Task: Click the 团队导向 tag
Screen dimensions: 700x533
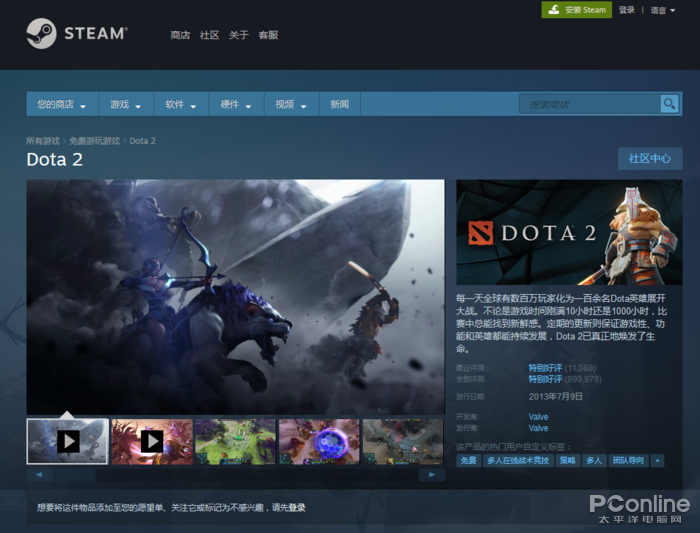Action: 628,461
